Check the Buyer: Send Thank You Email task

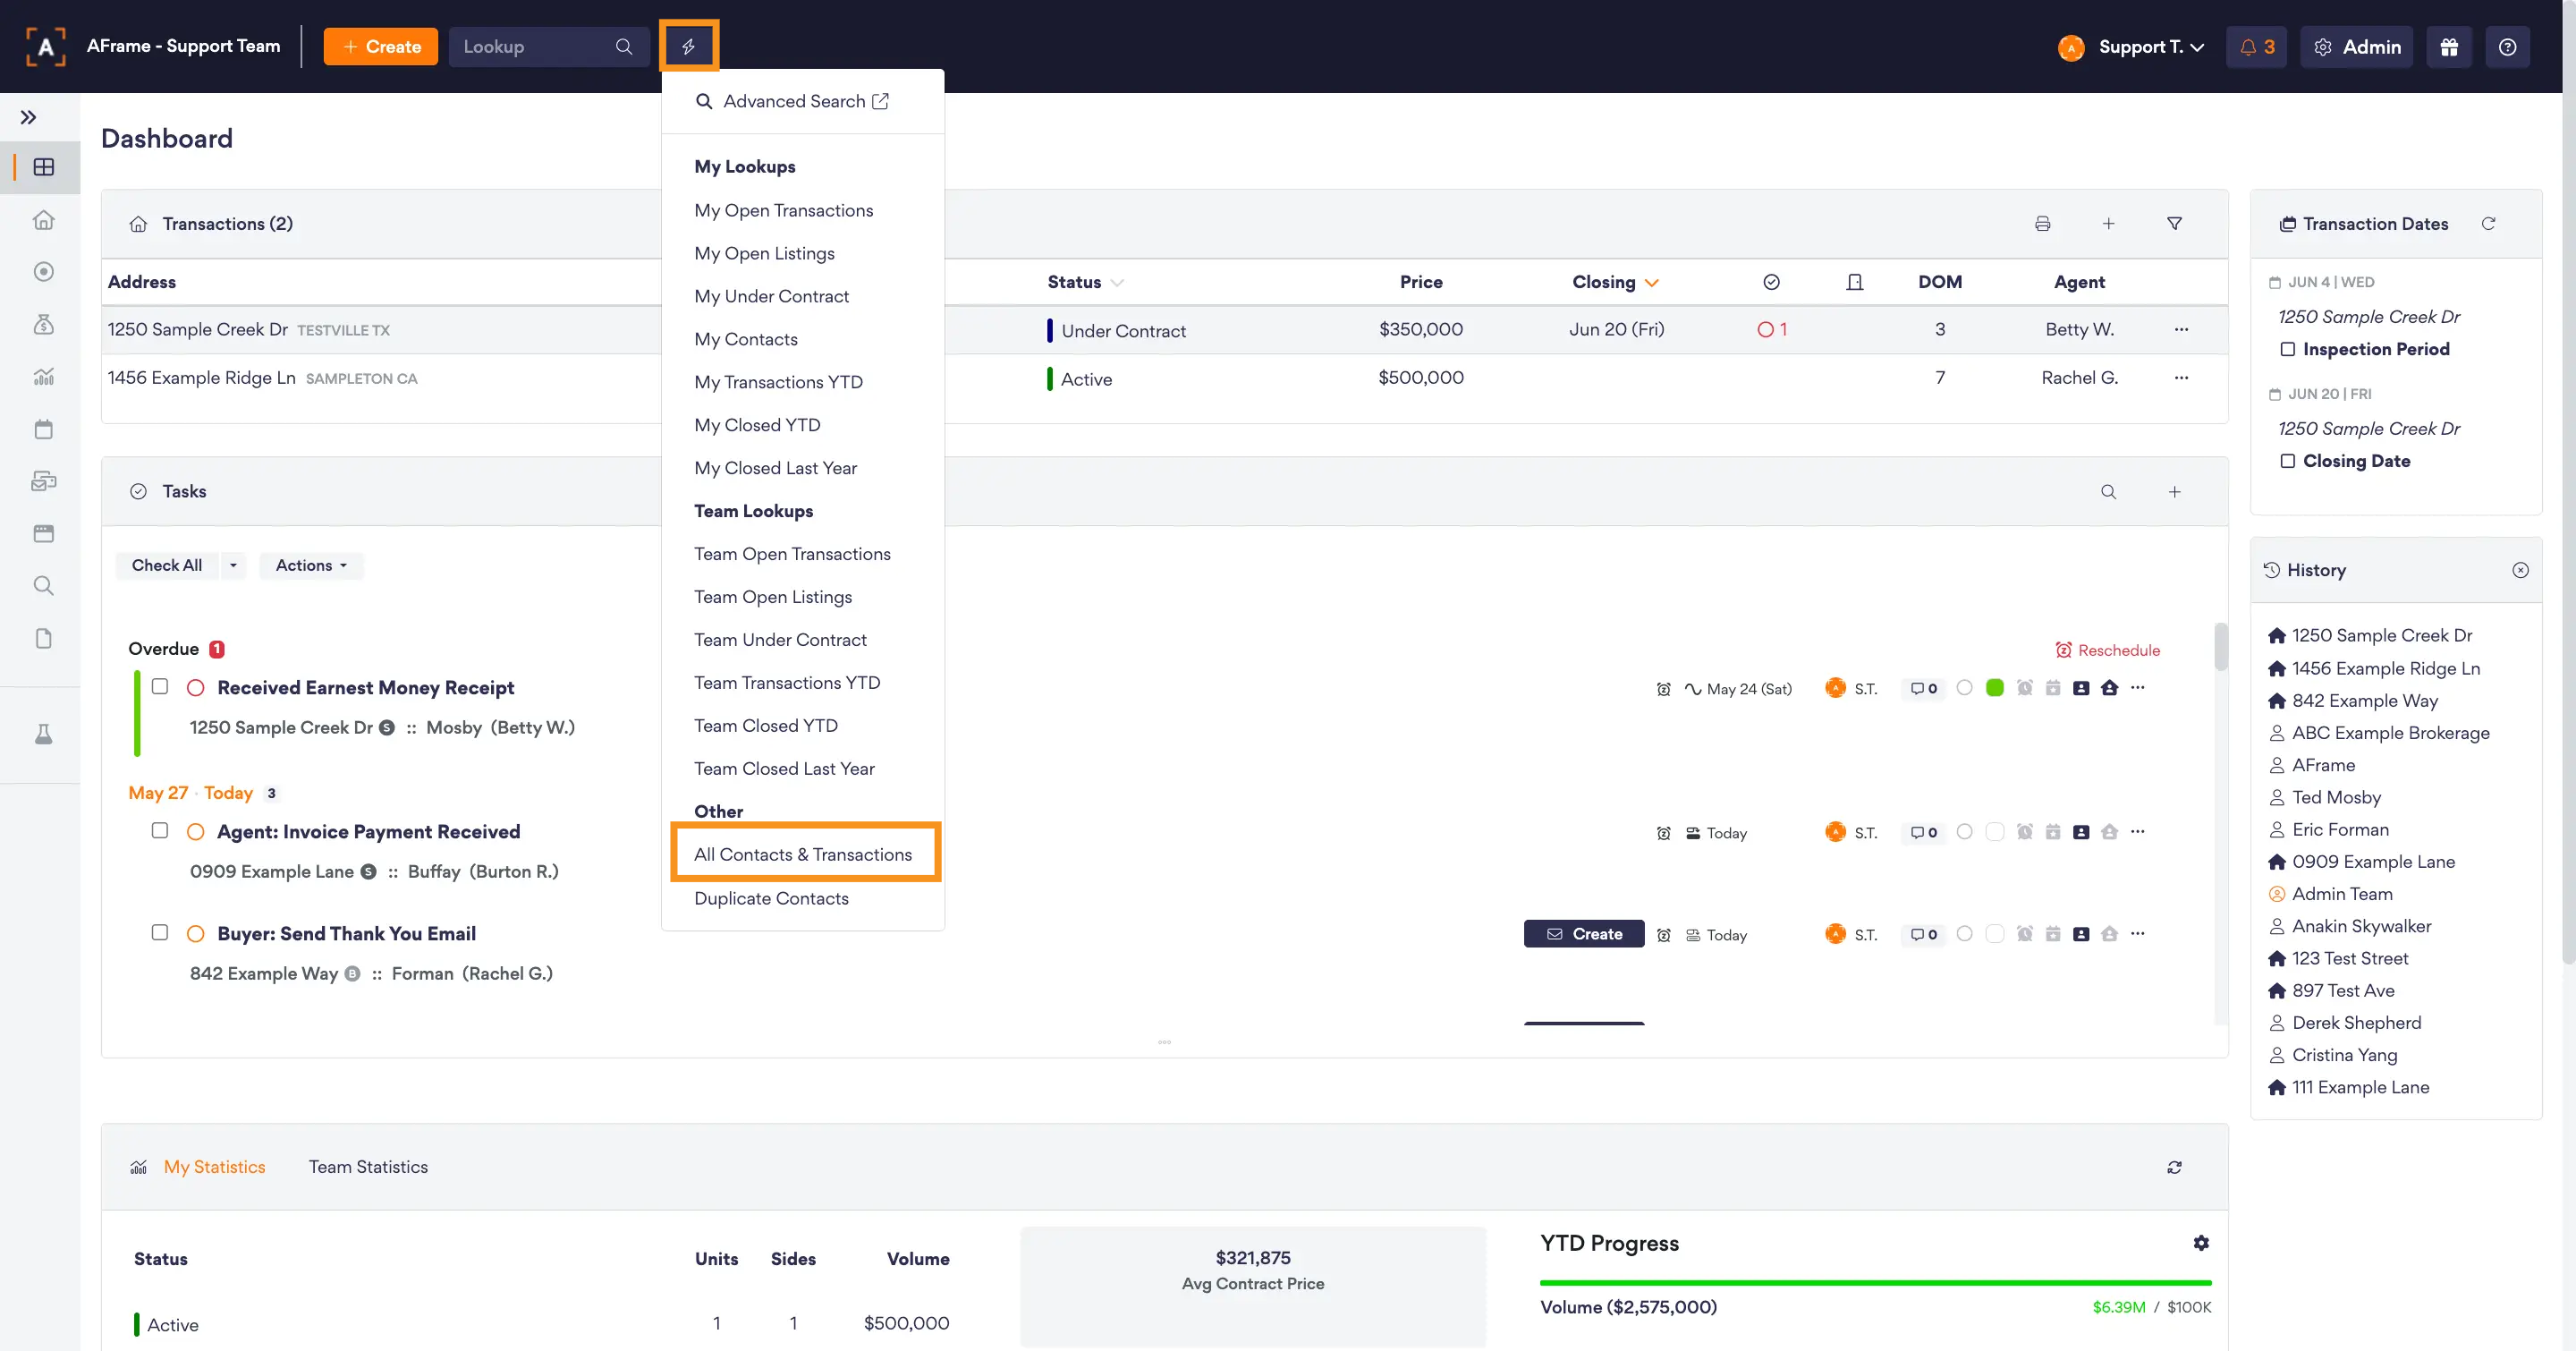(x=160, y=932)
